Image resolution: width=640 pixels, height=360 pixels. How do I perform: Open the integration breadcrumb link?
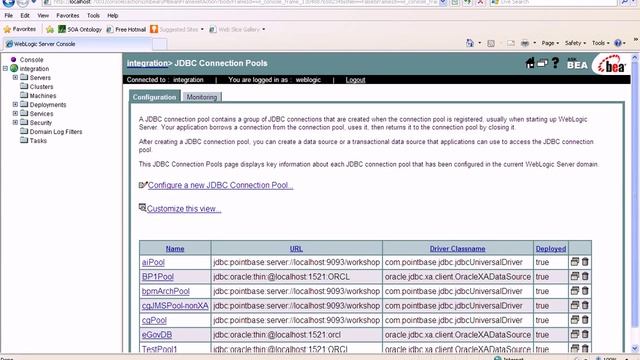point(147,63)
